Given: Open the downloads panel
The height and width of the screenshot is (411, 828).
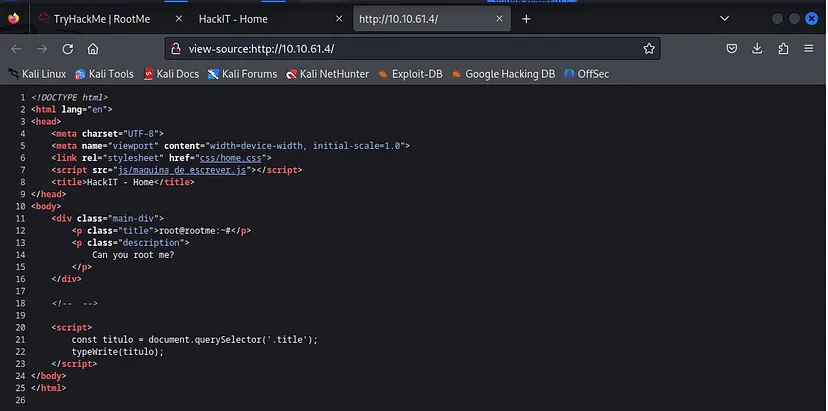Looking at the screenshot, I should pos(757,48).
